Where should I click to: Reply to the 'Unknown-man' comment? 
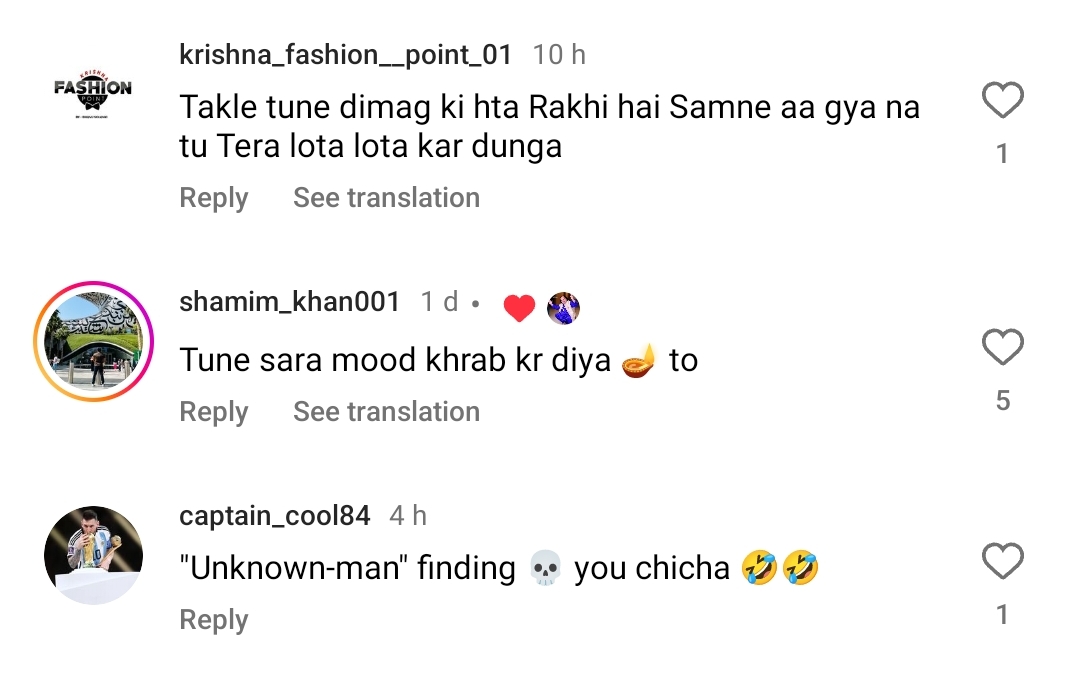[213, 620]
